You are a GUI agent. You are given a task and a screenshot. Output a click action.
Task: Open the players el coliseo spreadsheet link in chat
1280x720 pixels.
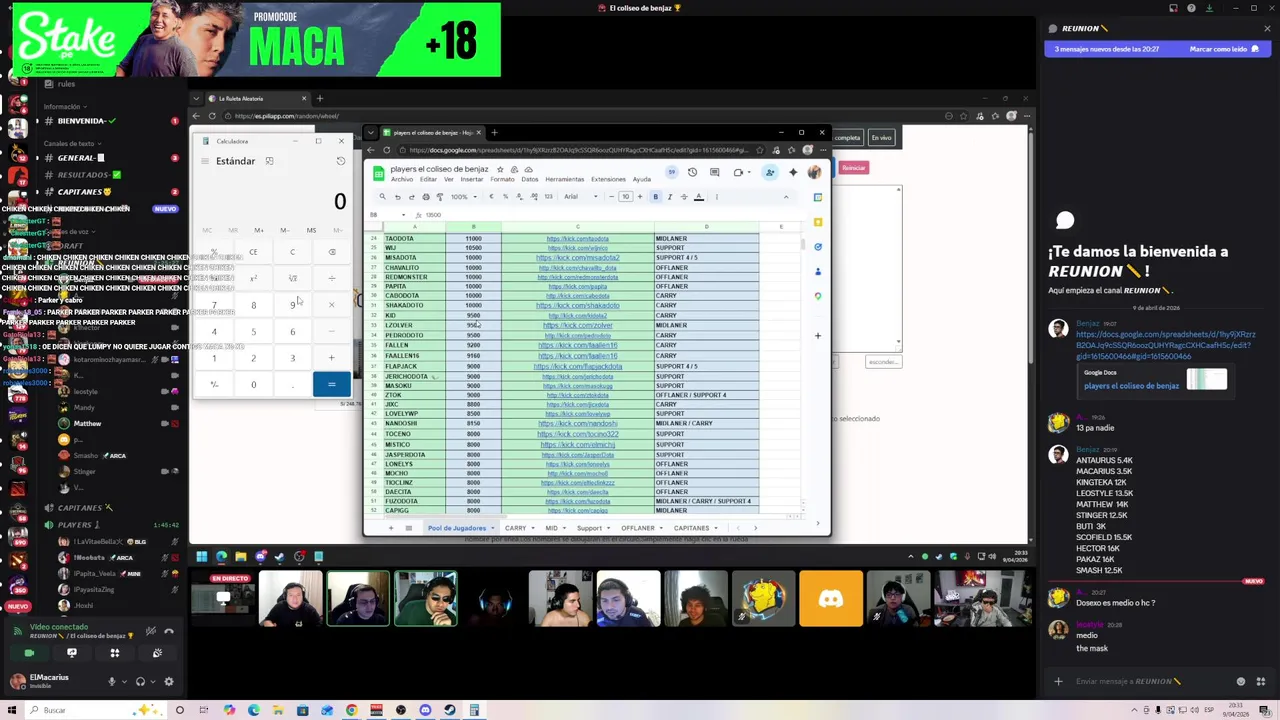point(1131,386)
